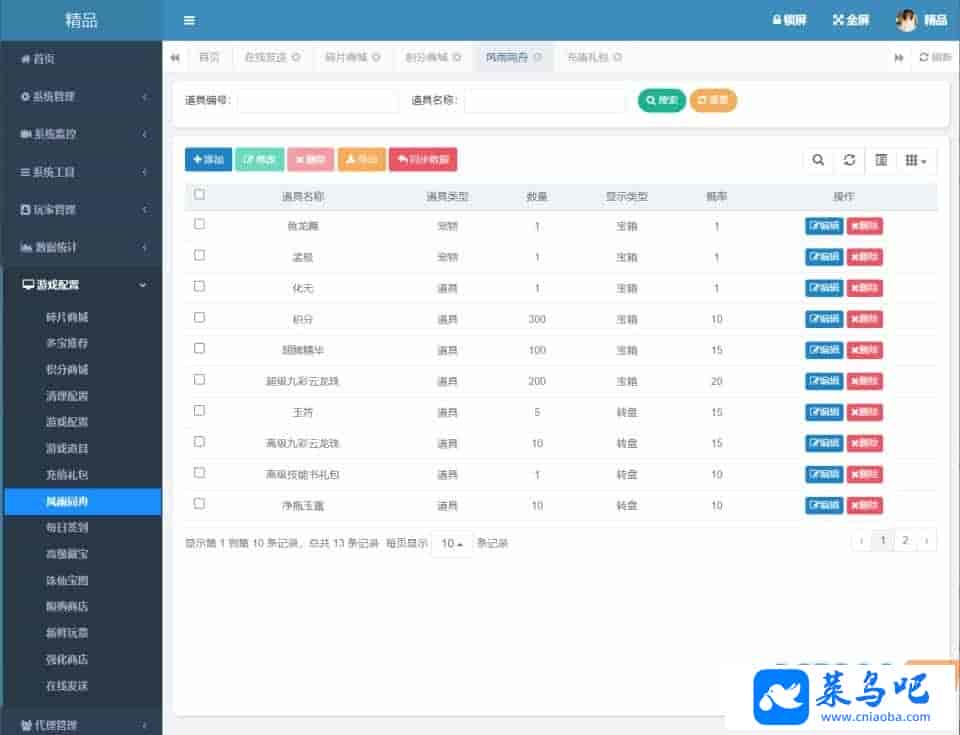Toggle sidebar with the hamburger menu icon
The width and height of the screenshot is (960, 735).
click(189, 21)
